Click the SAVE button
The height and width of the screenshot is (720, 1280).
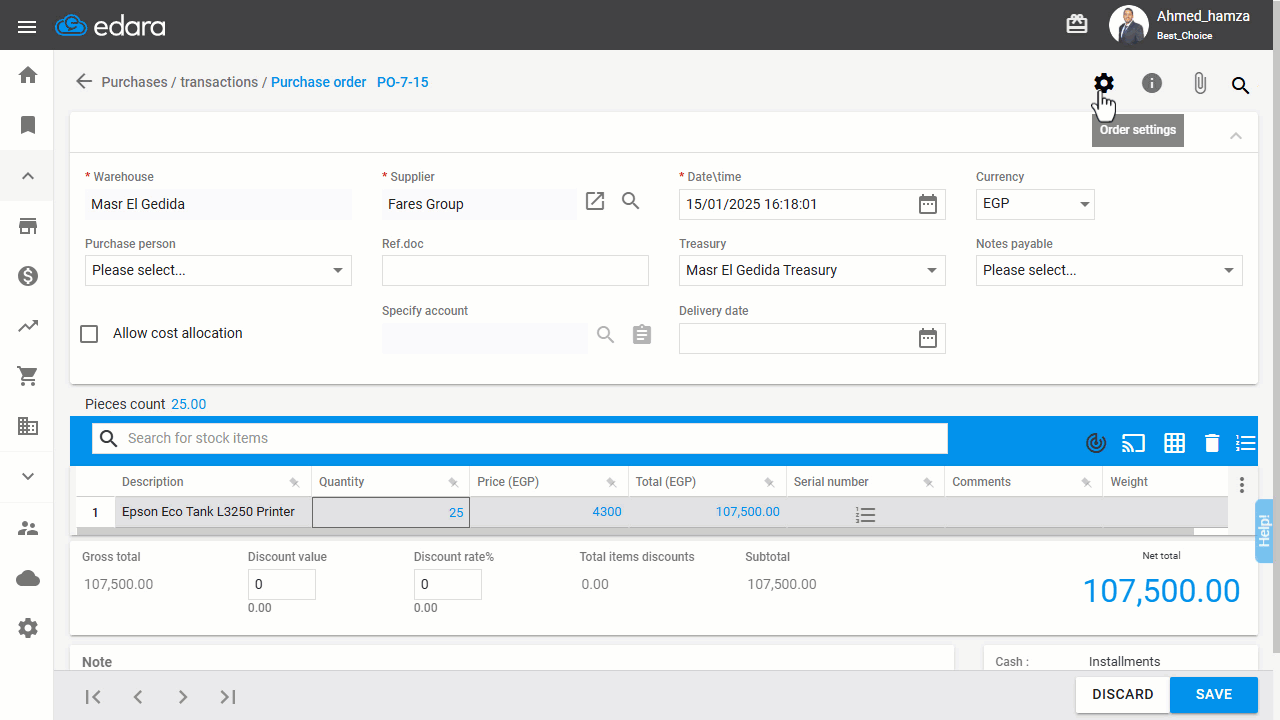coord(1214,694)
